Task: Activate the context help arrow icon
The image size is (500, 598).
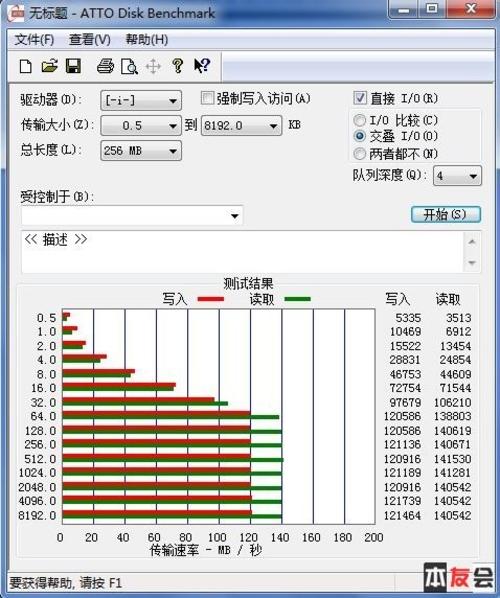Action: [x=202, y=66]
